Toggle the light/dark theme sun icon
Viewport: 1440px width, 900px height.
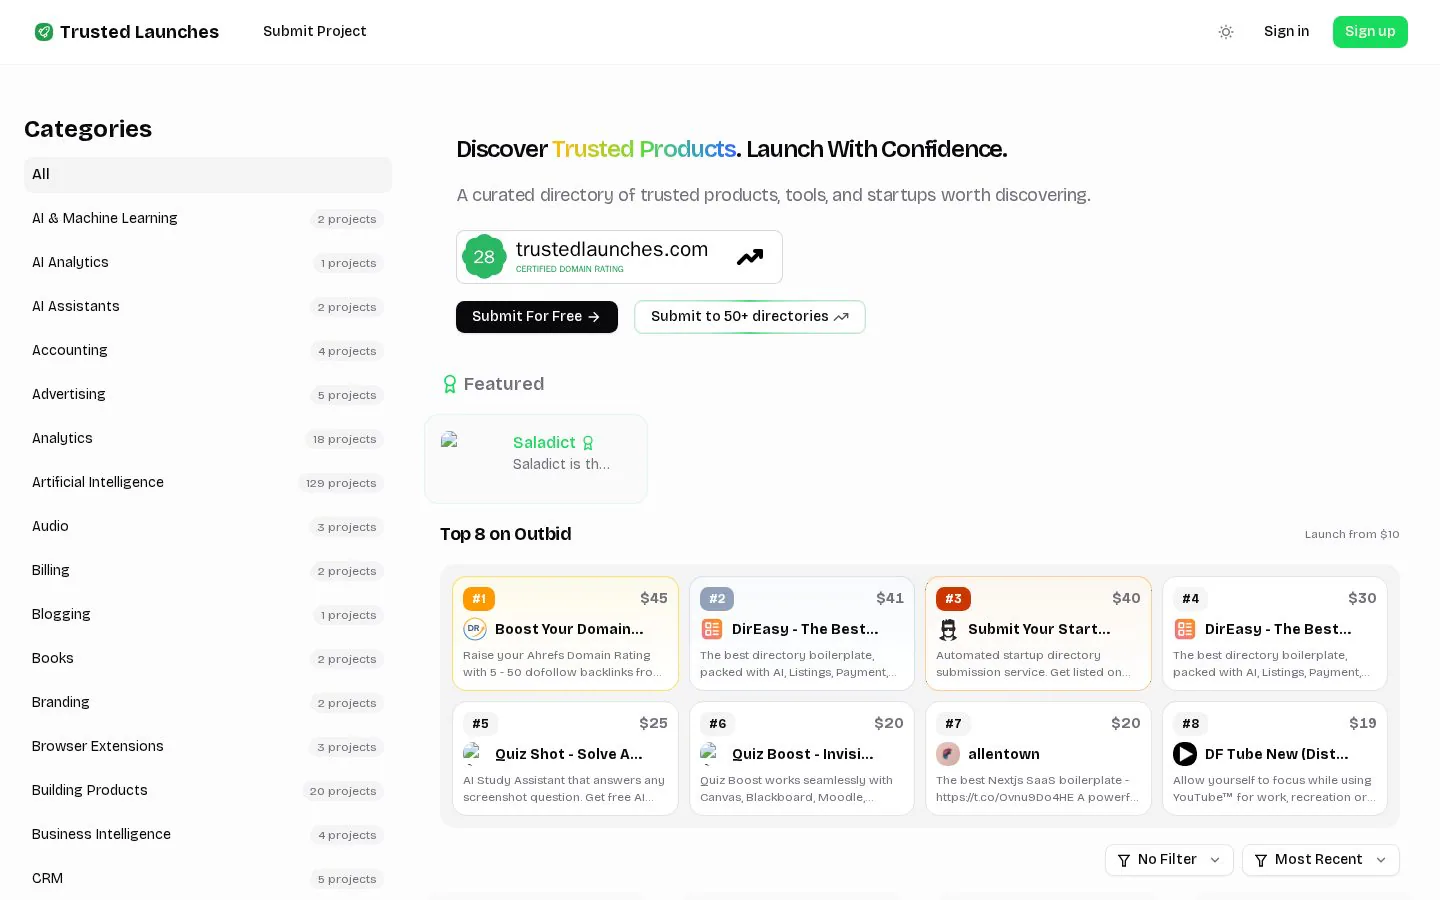pyautogui.click(x=1226, y=32)
